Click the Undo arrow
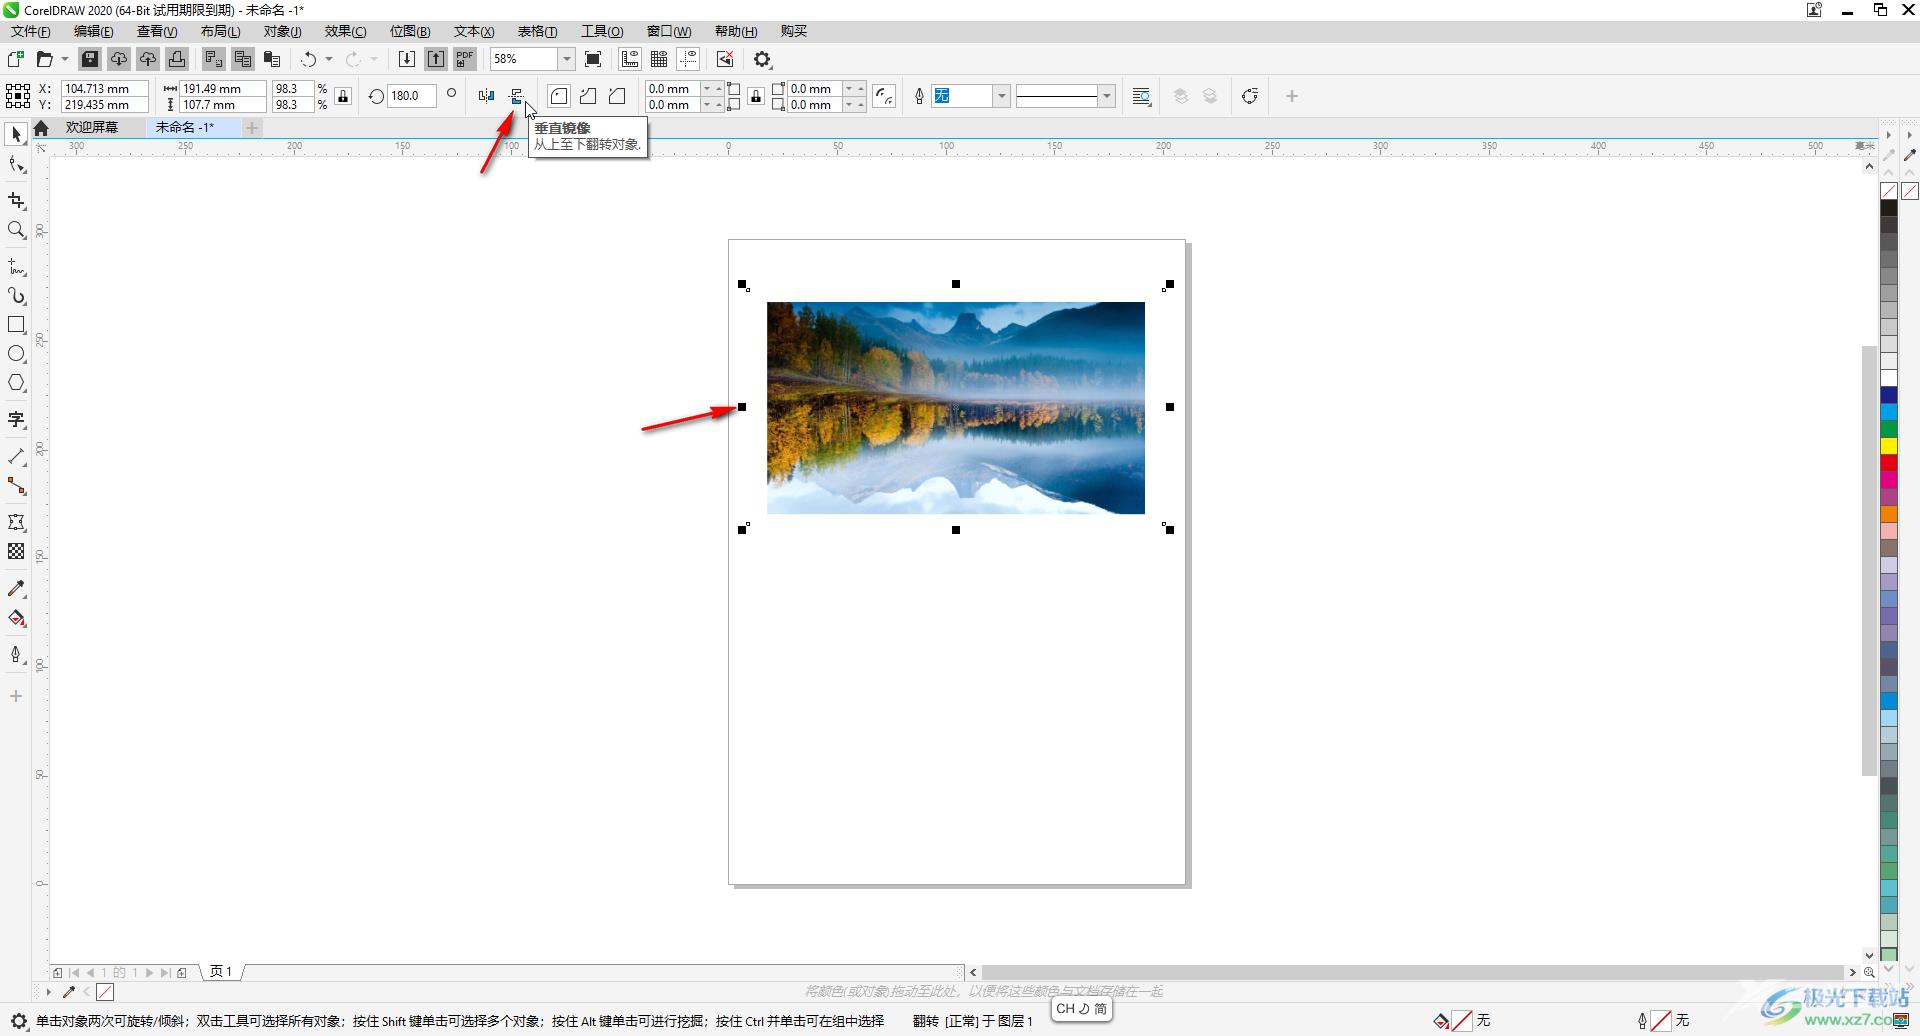This screenshot has width=1920, height=1036. tap(309, 59)
